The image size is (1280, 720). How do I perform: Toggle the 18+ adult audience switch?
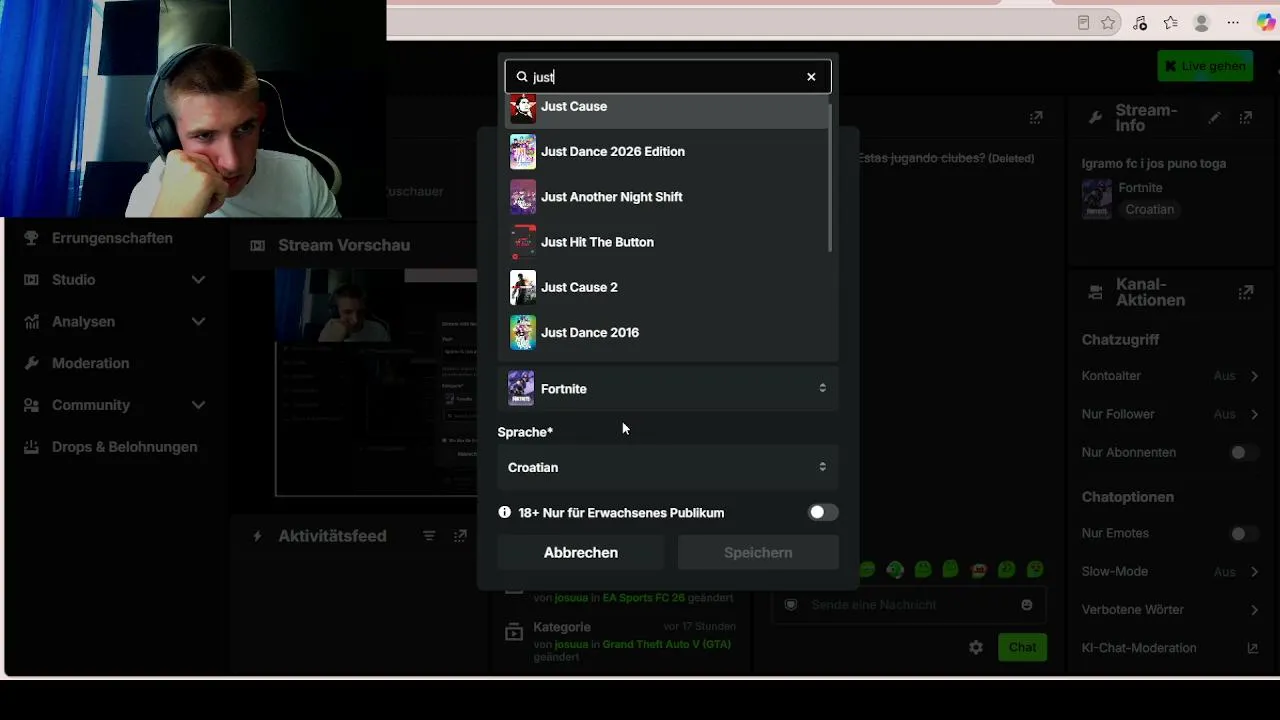[823, 512]
